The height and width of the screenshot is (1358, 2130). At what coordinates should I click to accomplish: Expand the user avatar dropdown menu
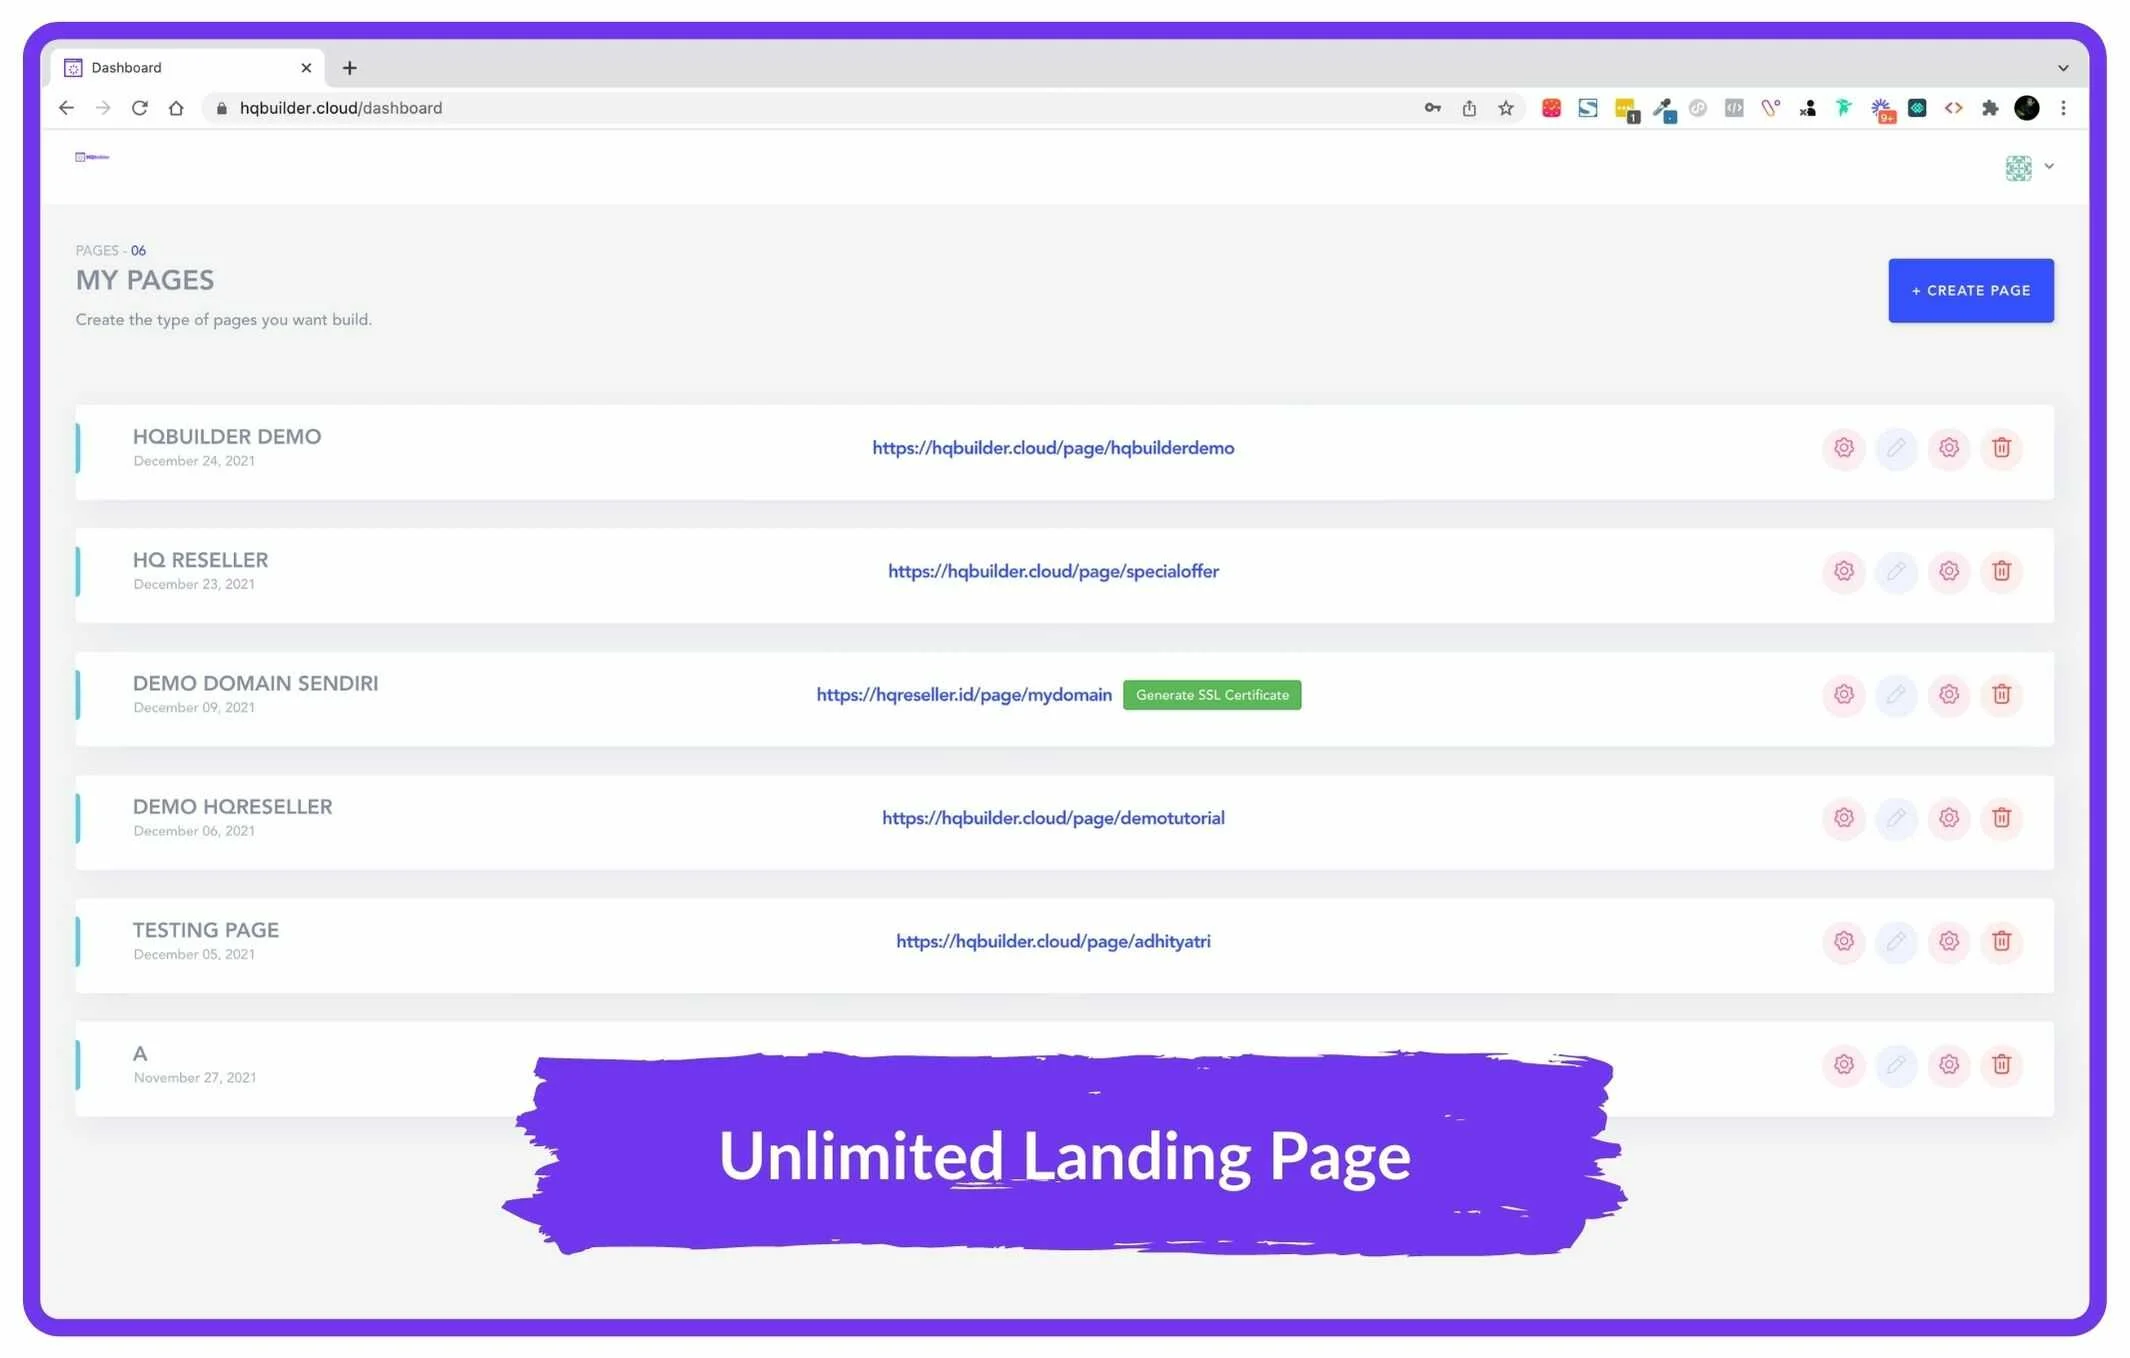tap(2029, 167)
